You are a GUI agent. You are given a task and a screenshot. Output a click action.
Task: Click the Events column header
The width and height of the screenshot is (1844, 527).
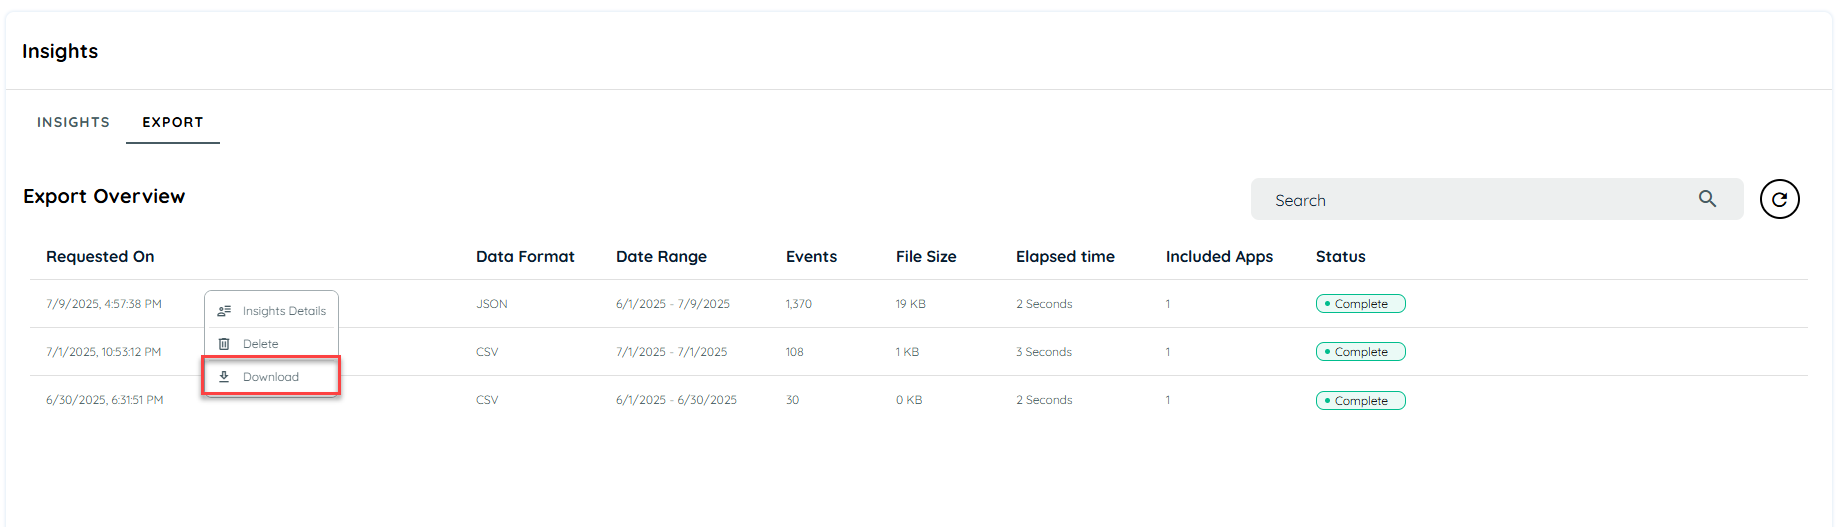point(811,256)
